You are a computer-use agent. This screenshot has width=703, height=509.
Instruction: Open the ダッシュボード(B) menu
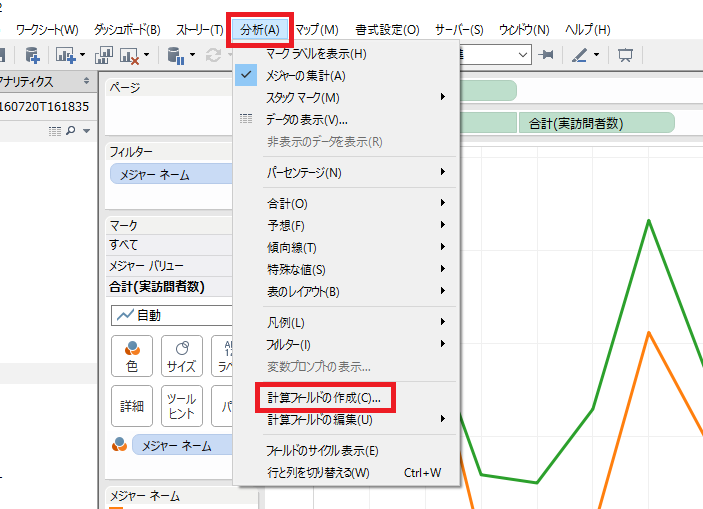[x=127, y=30]
